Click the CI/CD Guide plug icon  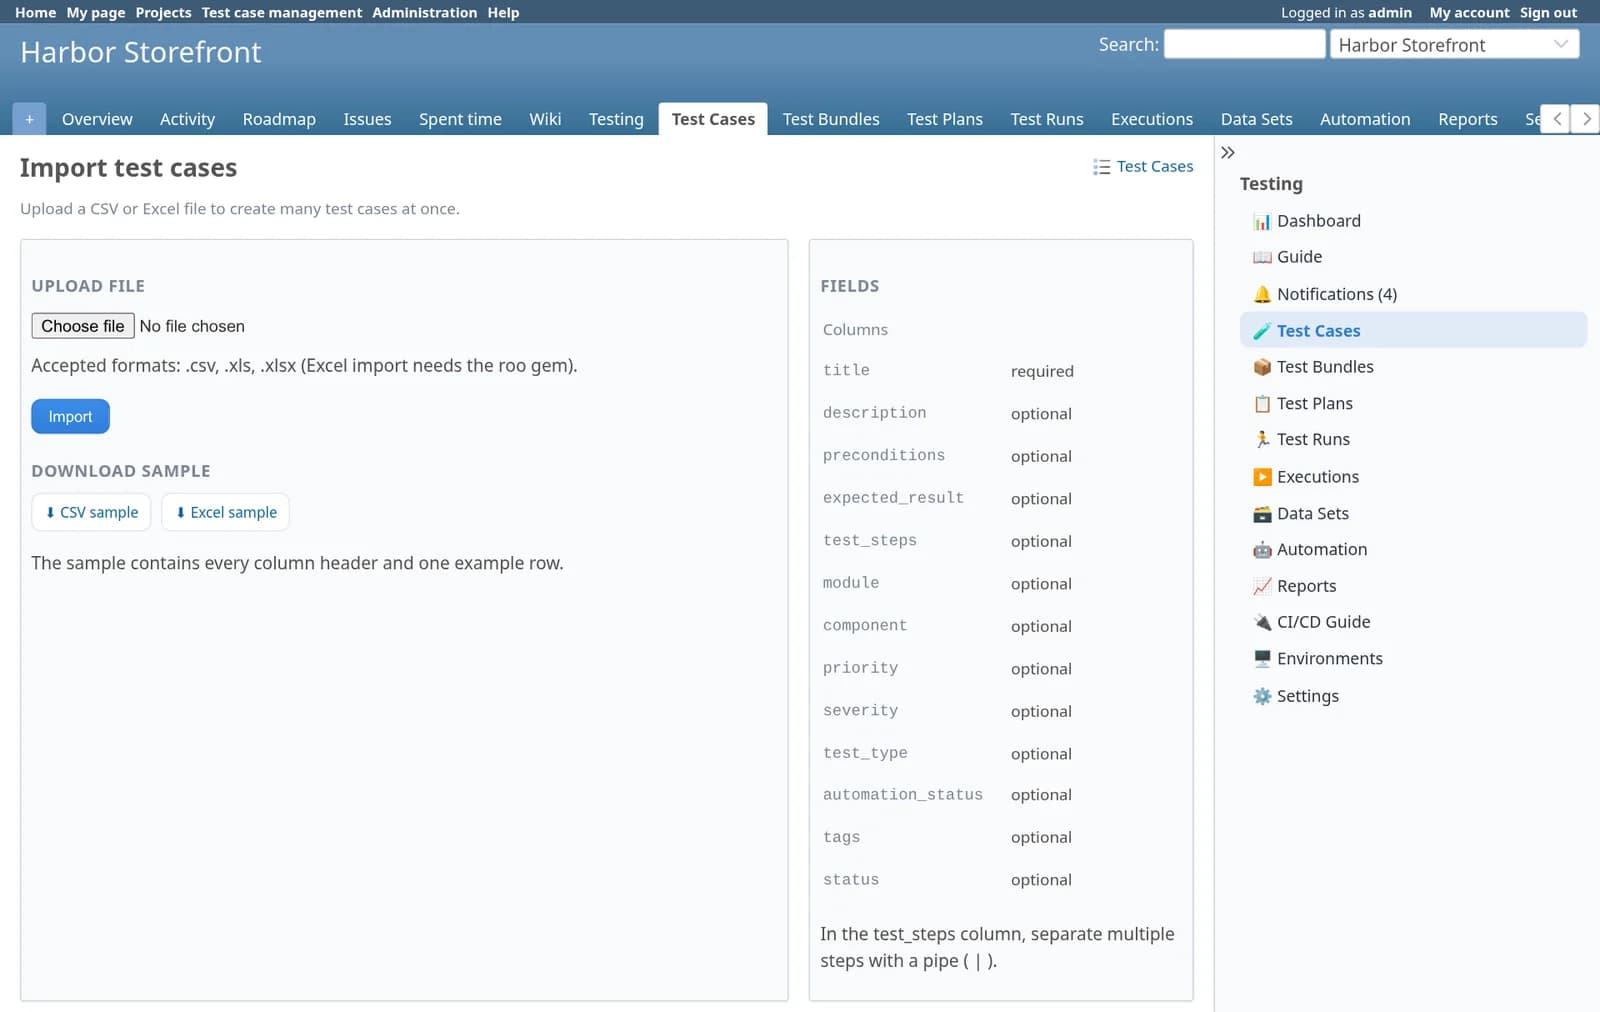1262,622
